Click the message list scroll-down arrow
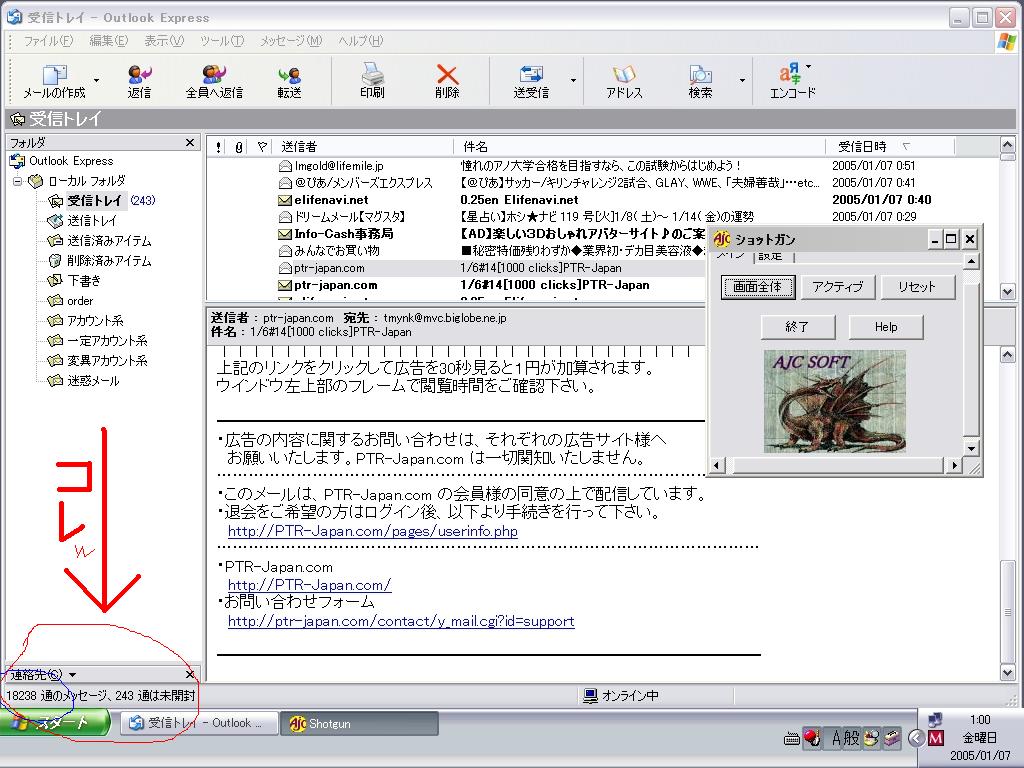The width and height of the screenshot is (1024, 768). point(1007,292)
